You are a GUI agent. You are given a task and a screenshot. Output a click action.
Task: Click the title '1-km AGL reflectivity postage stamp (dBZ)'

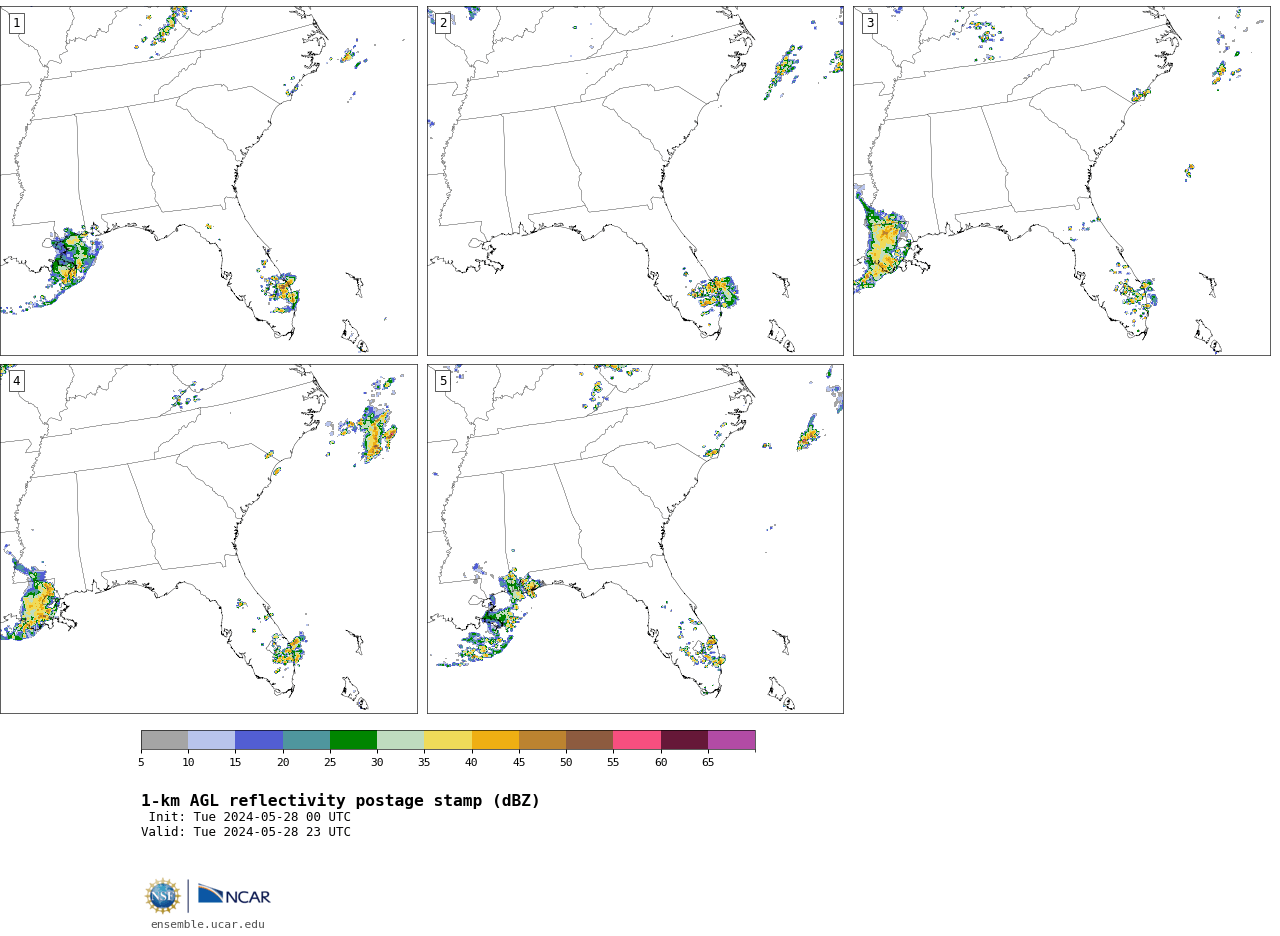click(x=340, y=801)
